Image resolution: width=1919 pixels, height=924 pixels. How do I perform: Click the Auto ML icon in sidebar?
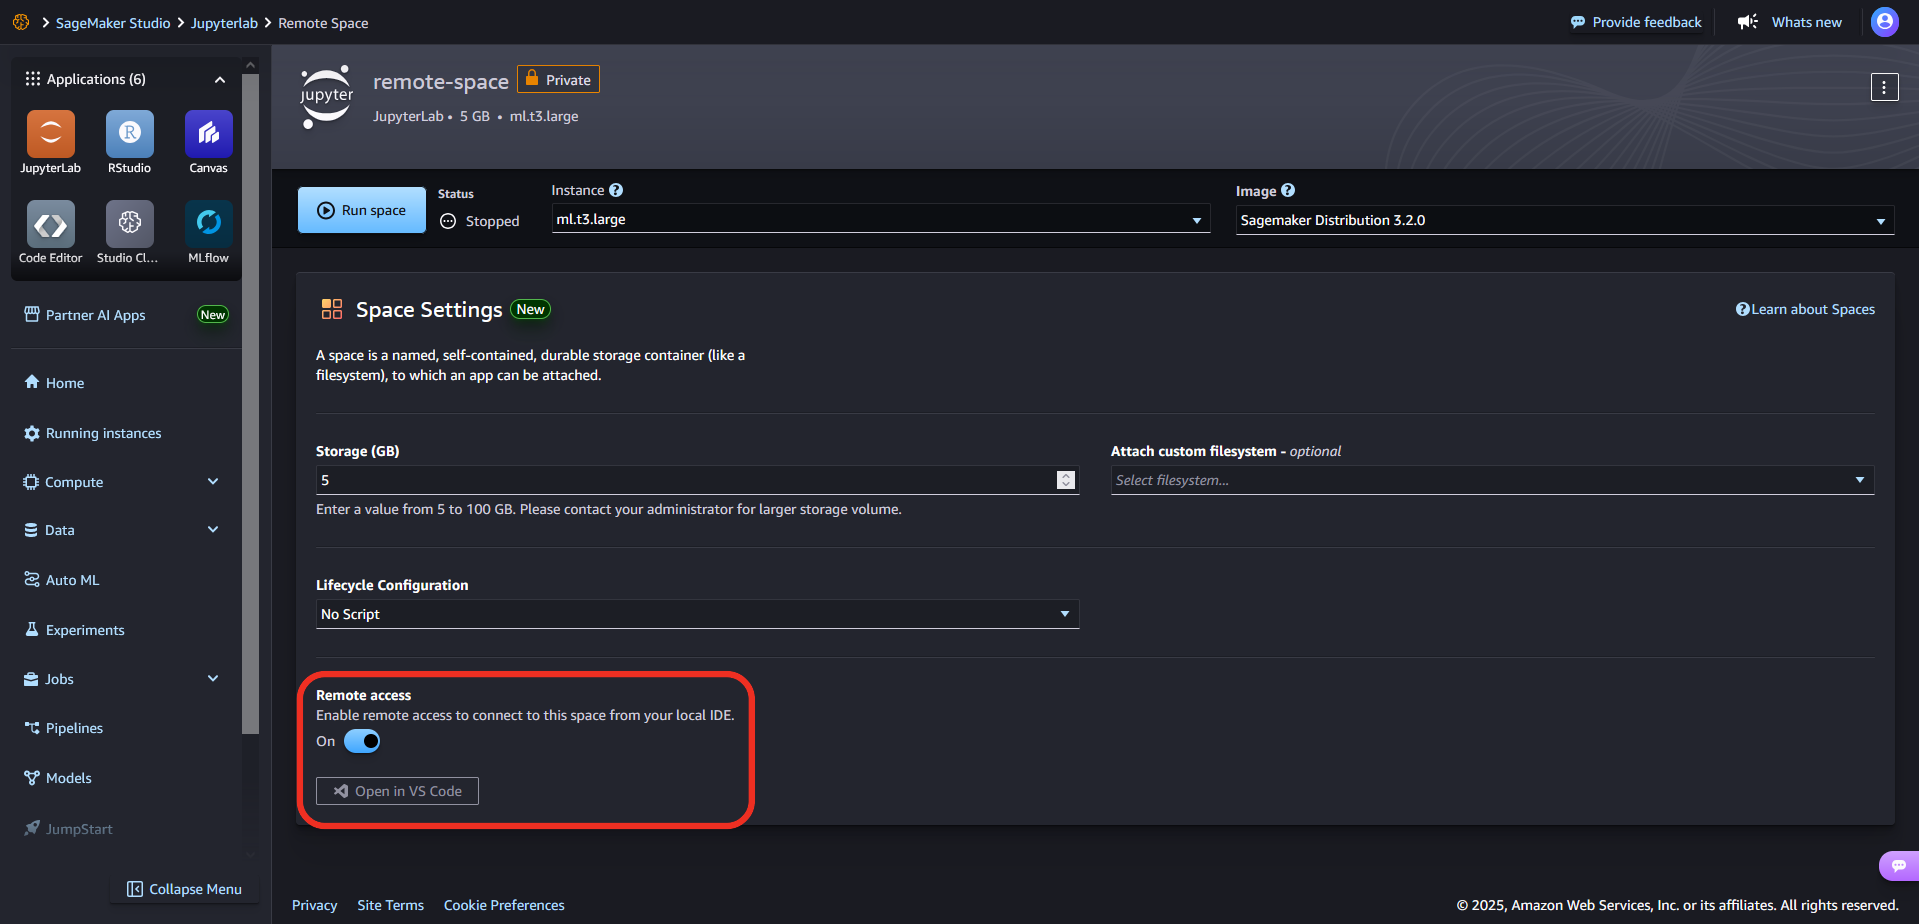(32, 580)
